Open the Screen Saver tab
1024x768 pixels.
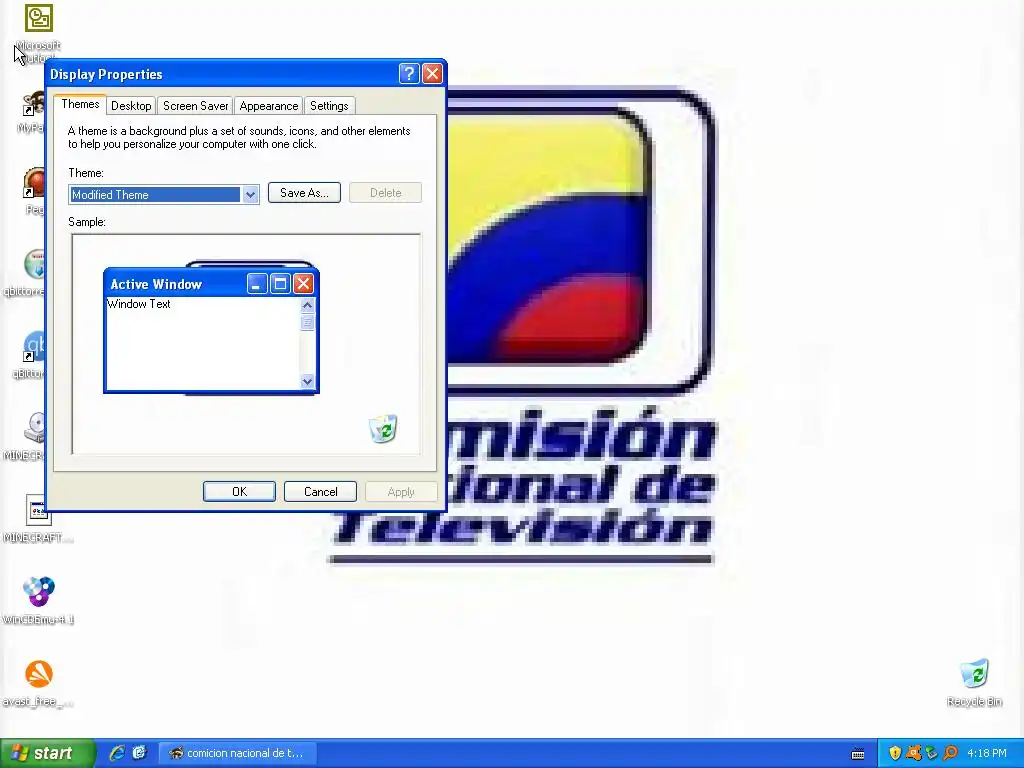(x=195, y=106)
